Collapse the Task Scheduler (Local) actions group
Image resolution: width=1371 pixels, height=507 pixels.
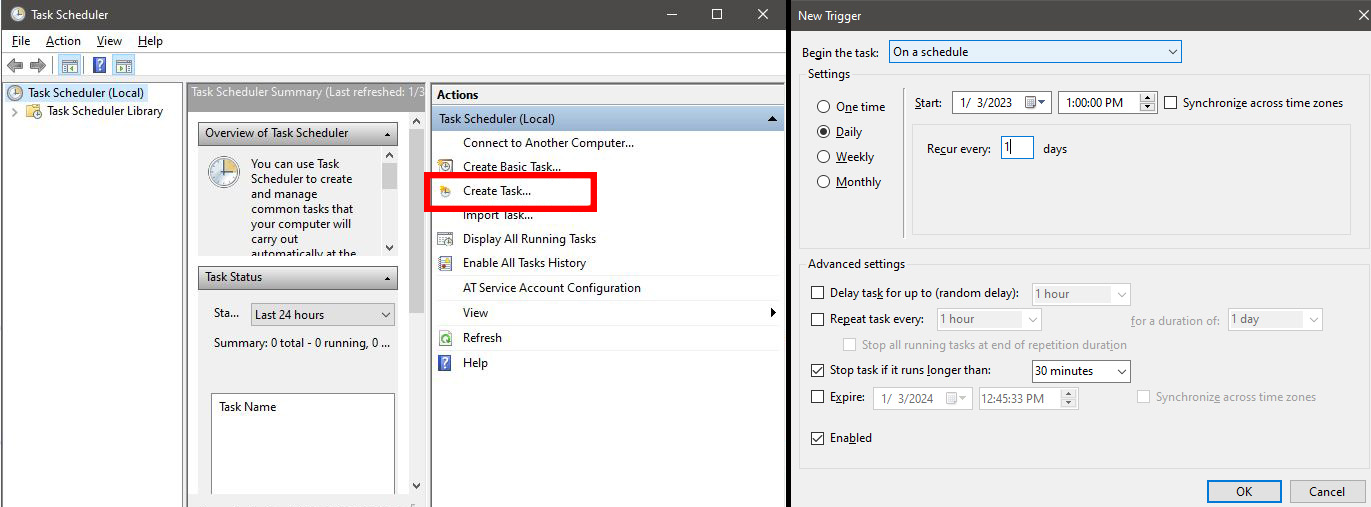point(772,119)
